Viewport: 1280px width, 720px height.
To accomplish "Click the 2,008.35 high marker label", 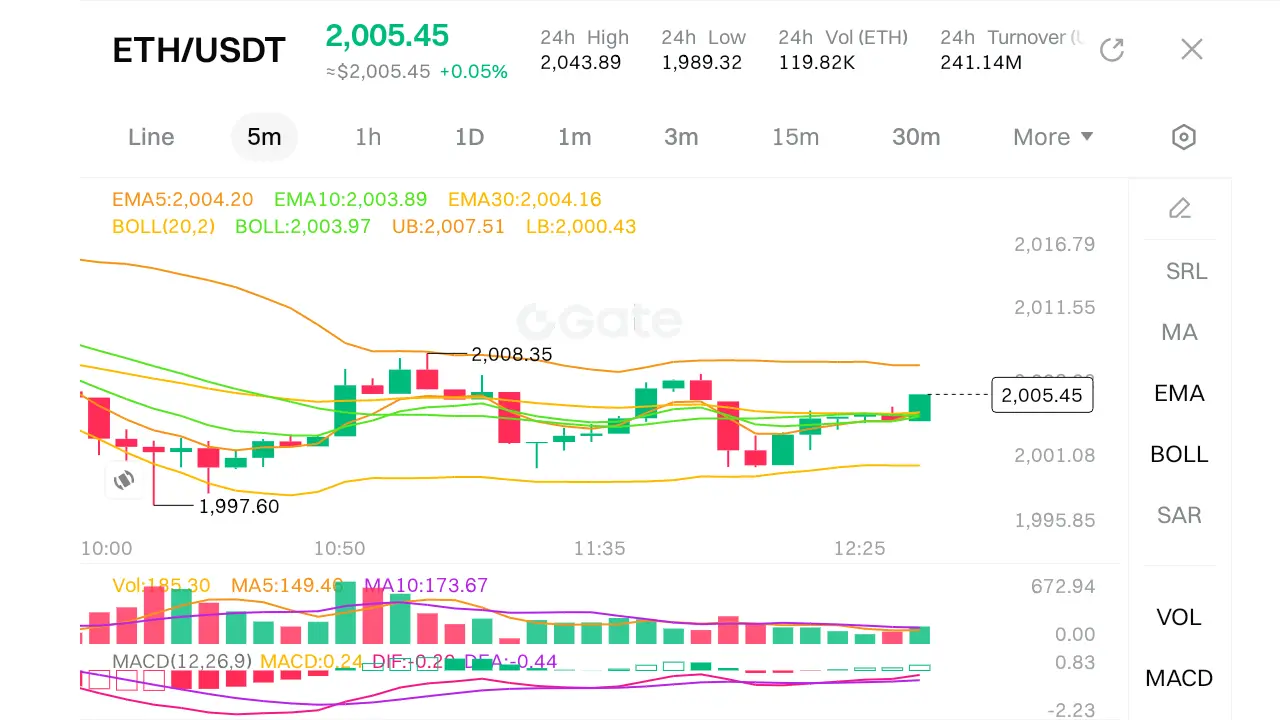I will (x=512, y=355).
